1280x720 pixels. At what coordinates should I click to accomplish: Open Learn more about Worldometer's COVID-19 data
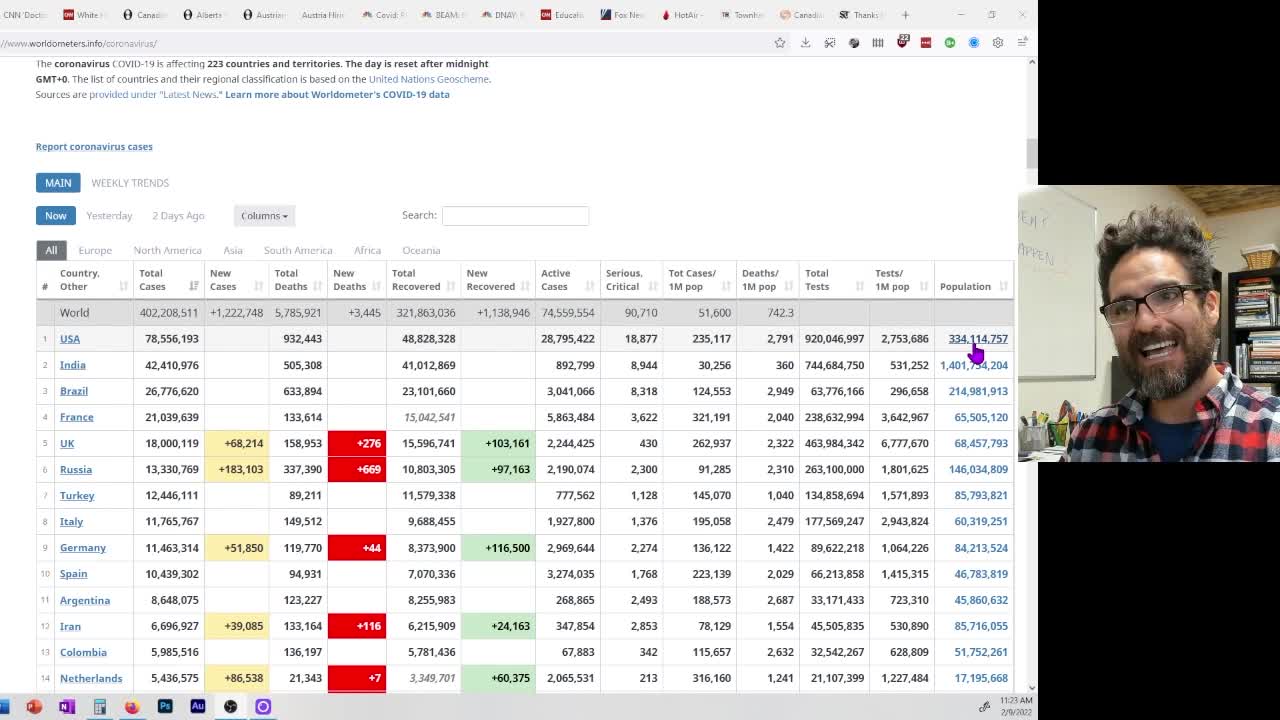pos(337,94)
